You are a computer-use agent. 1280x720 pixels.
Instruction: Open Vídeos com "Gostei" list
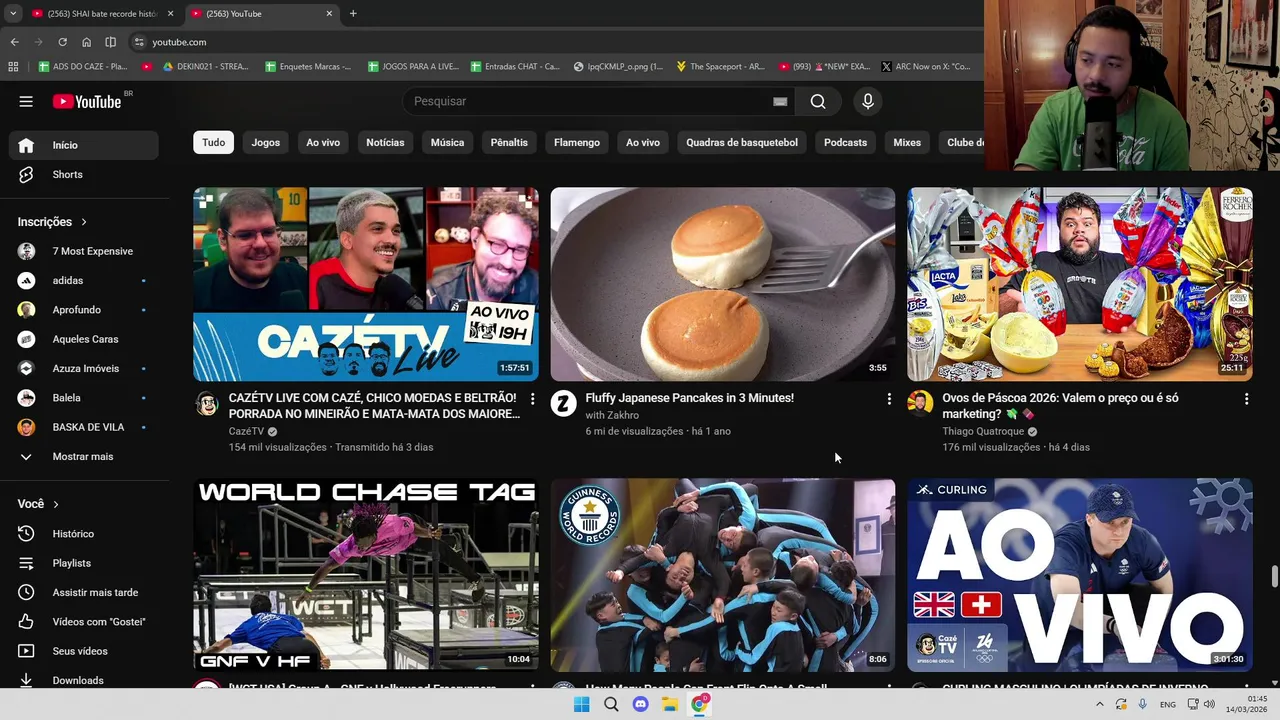click(x=84, y=622)
